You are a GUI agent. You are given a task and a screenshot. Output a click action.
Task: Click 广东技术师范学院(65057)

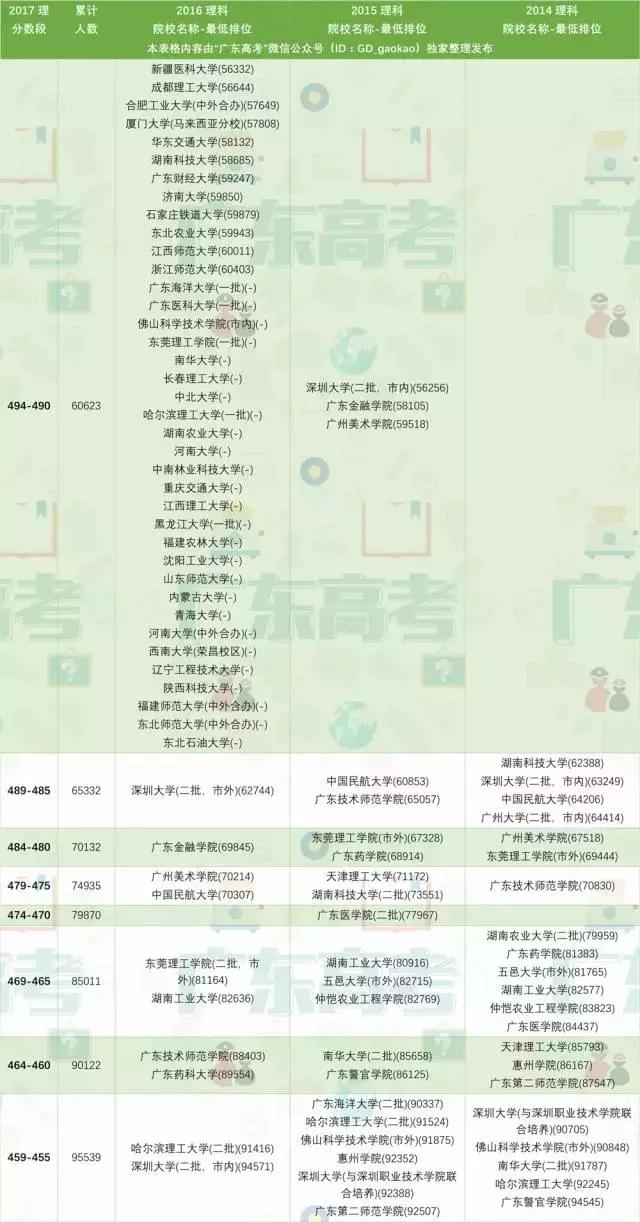coord(377,799)
